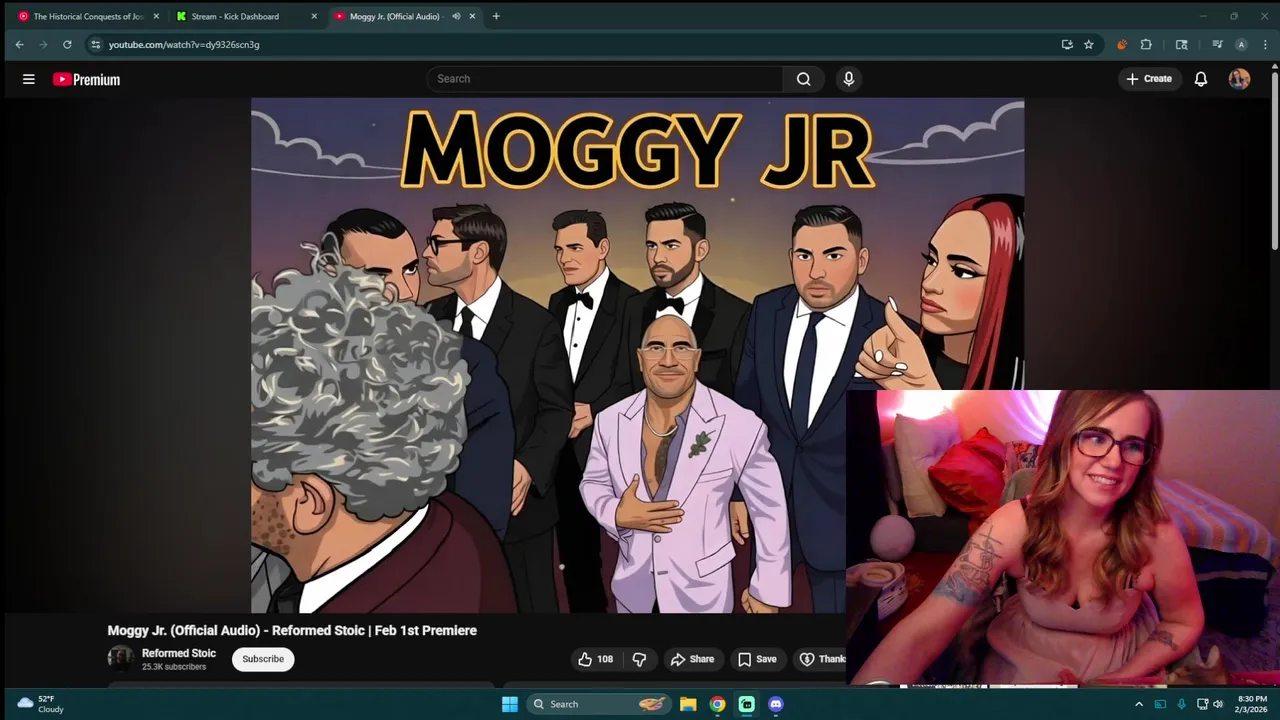This screenshot has height=720, width=1280.
Task: Start voice search with the microphone icon
Action: click(x=849, y=79)
